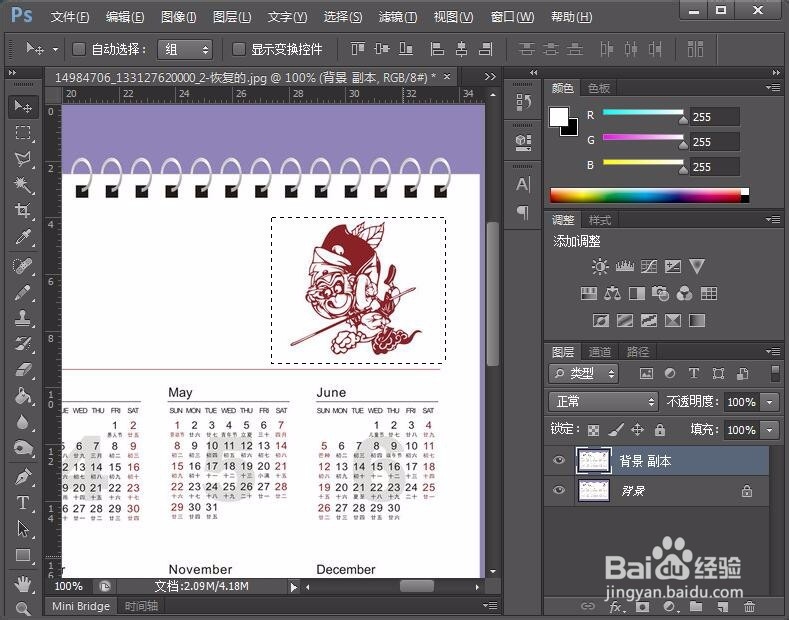
Task: Select the History Brush tool
Action: 23,344
